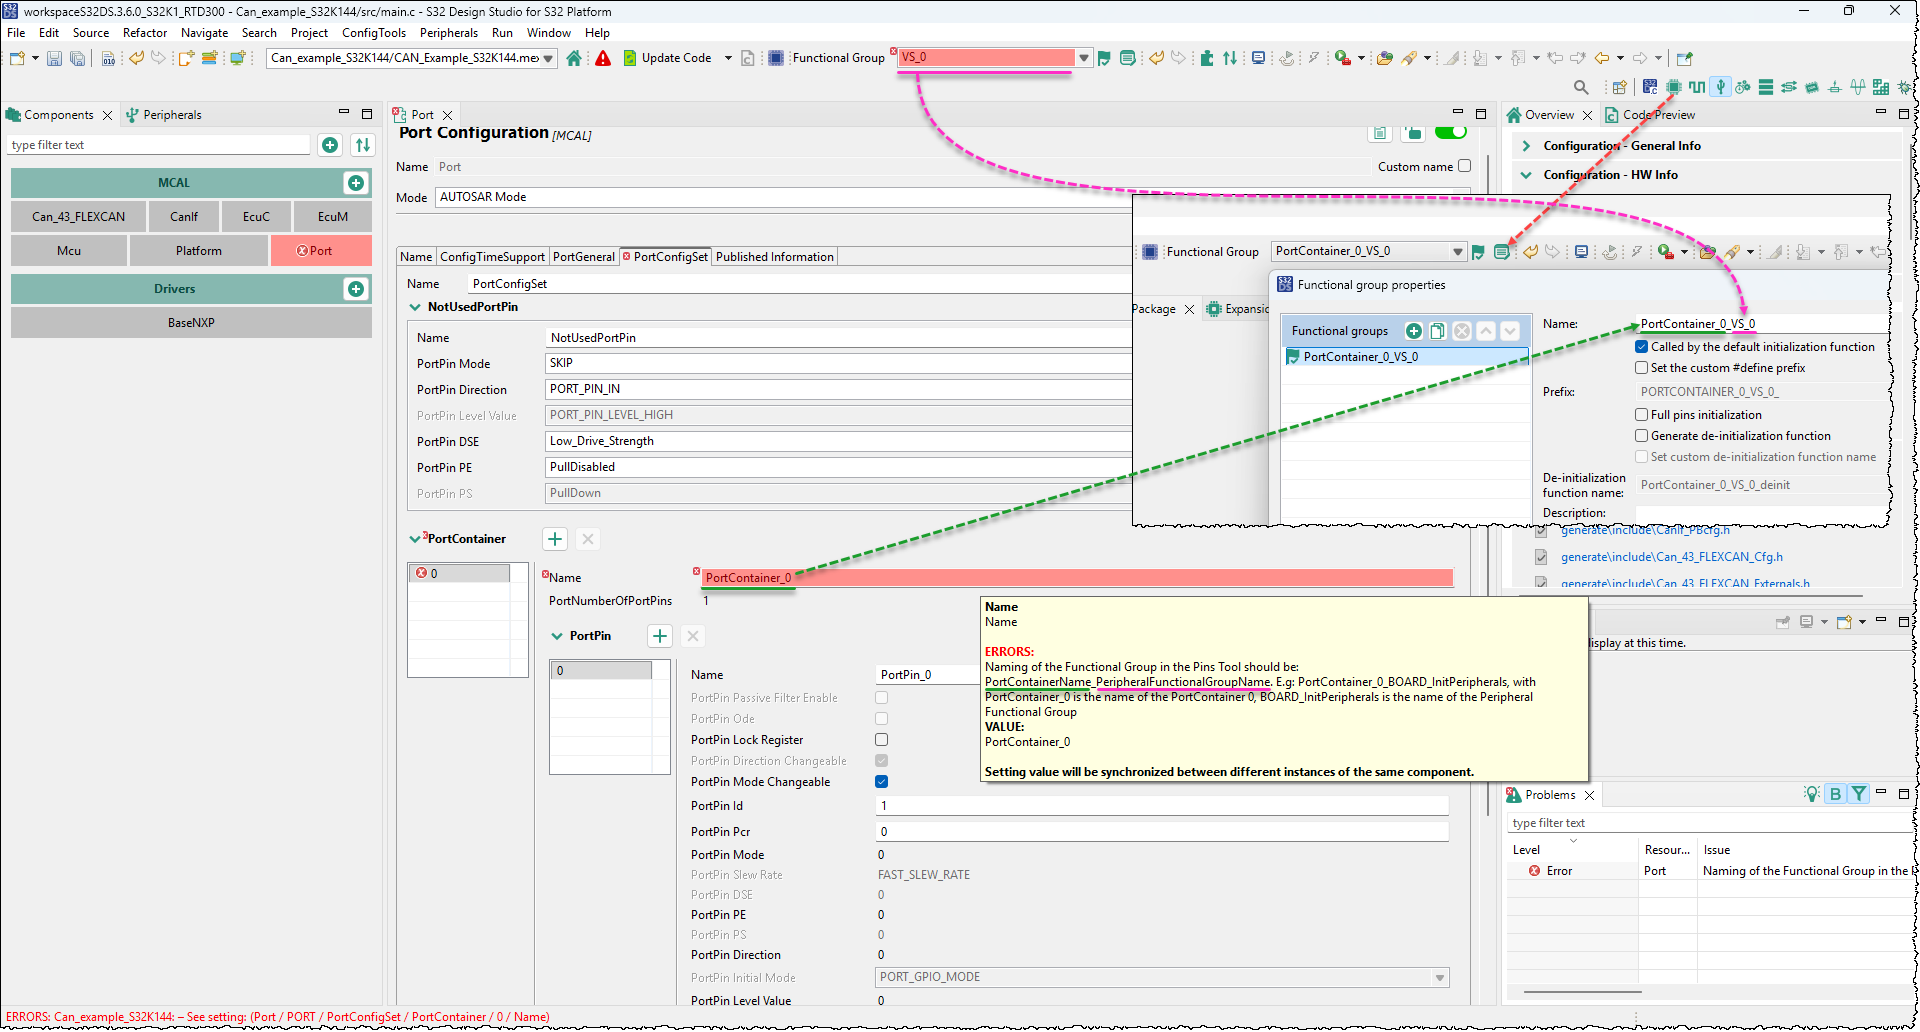Click the functional group Name input field

pyautogui.click(x=1761, y=324)
